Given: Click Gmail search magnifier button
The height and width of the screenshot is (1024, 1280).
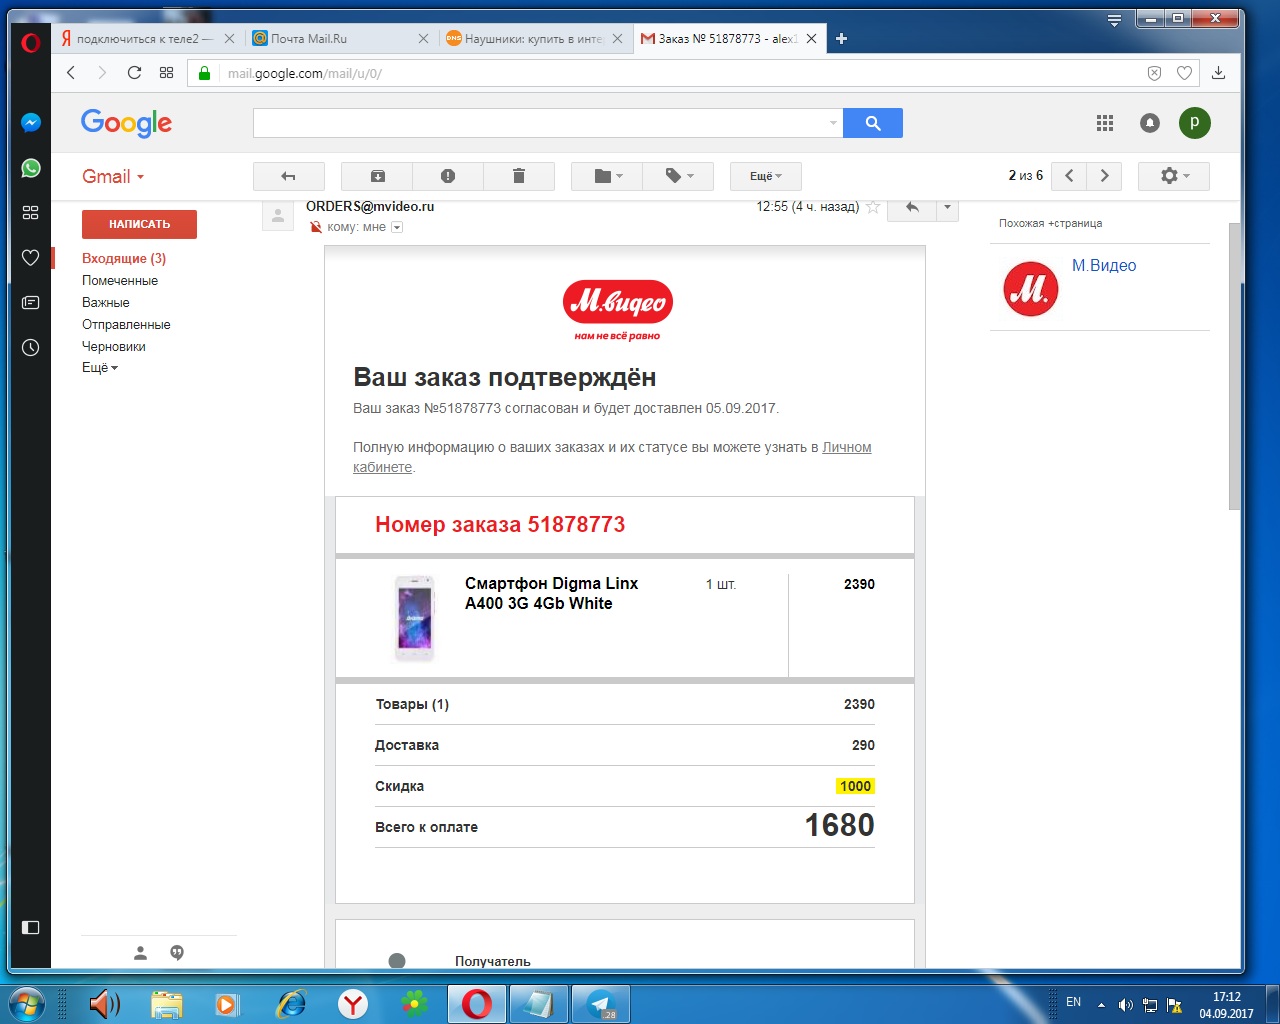Looking at the screenshot, I should point(873,123).
